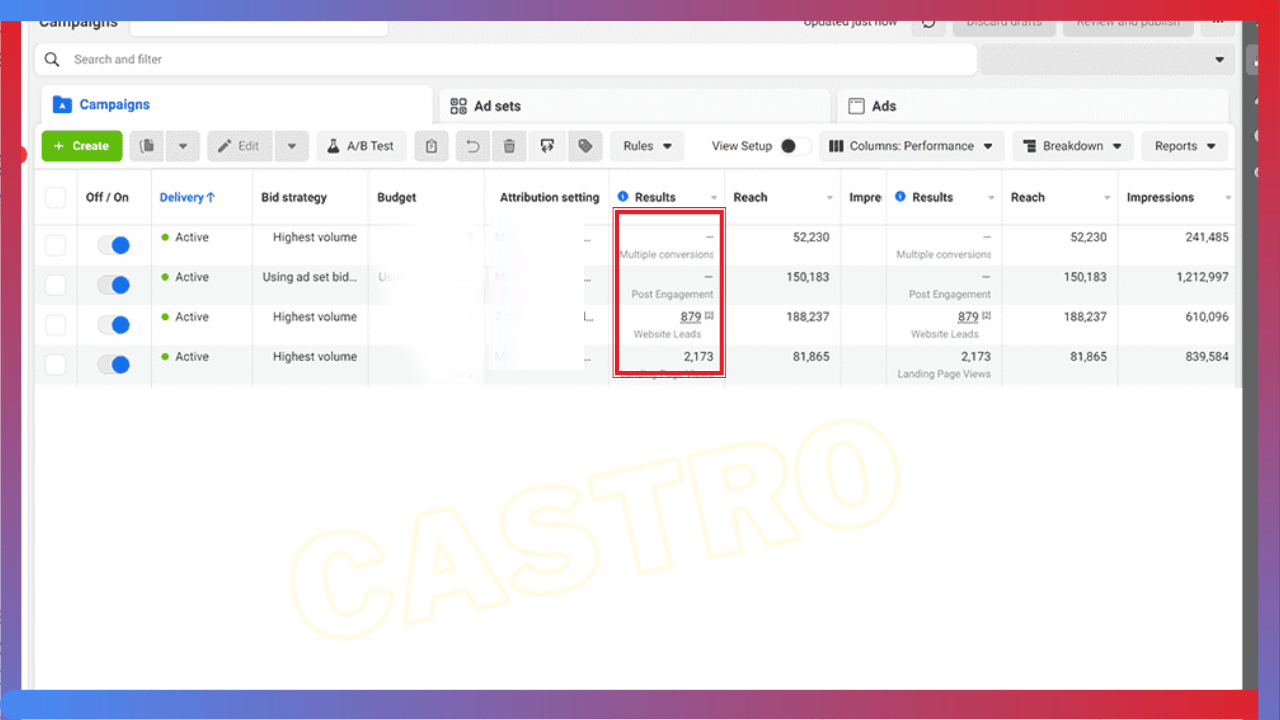Image resolution: width=1280 pixels, height=720 pixels.
Task: Switch to the Ad sets tab
Action: click(x=635, y=106)
